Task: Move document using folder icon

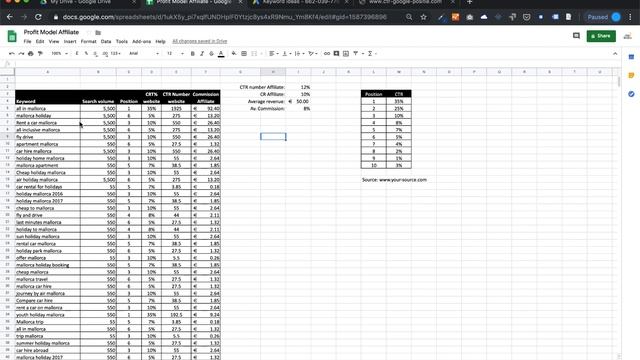Action: point(98,32)
